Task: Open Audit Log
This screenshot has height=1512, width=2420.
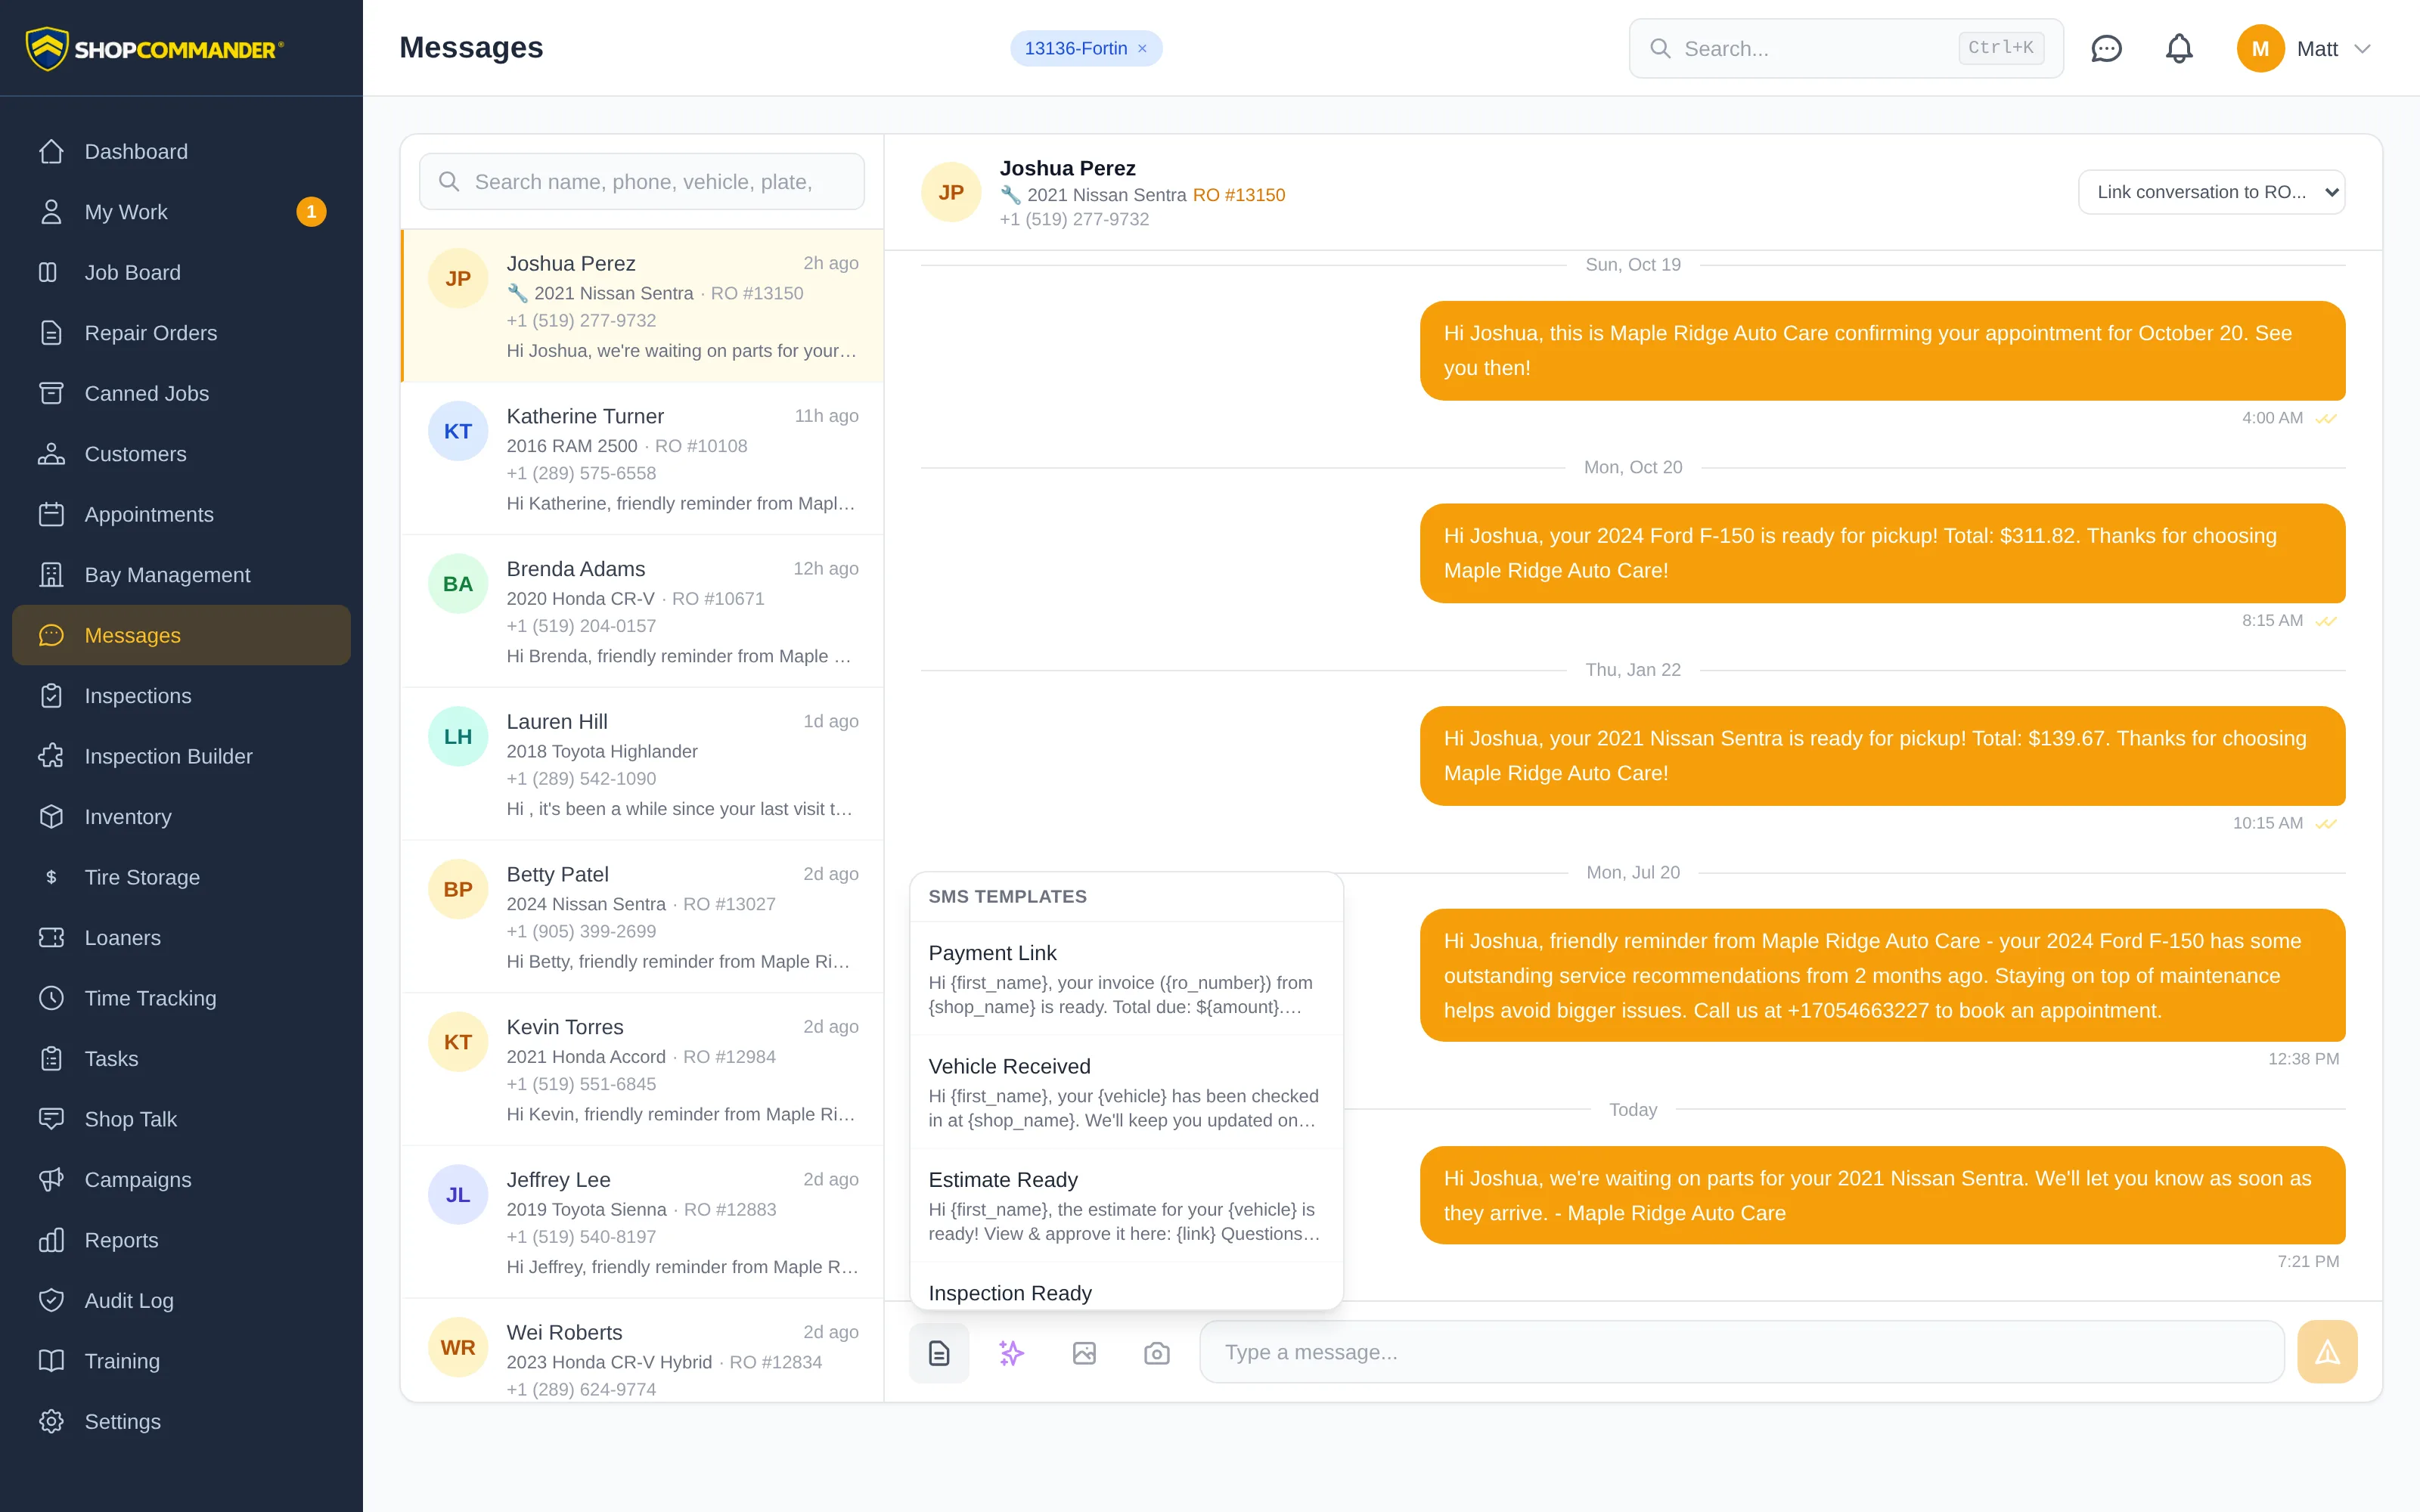Action: [181, 1301]
